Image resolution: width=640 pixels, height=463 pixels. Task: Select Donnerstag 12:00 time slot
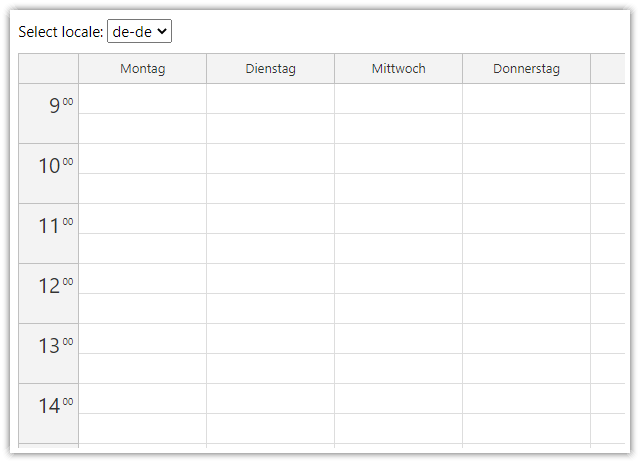526,279
